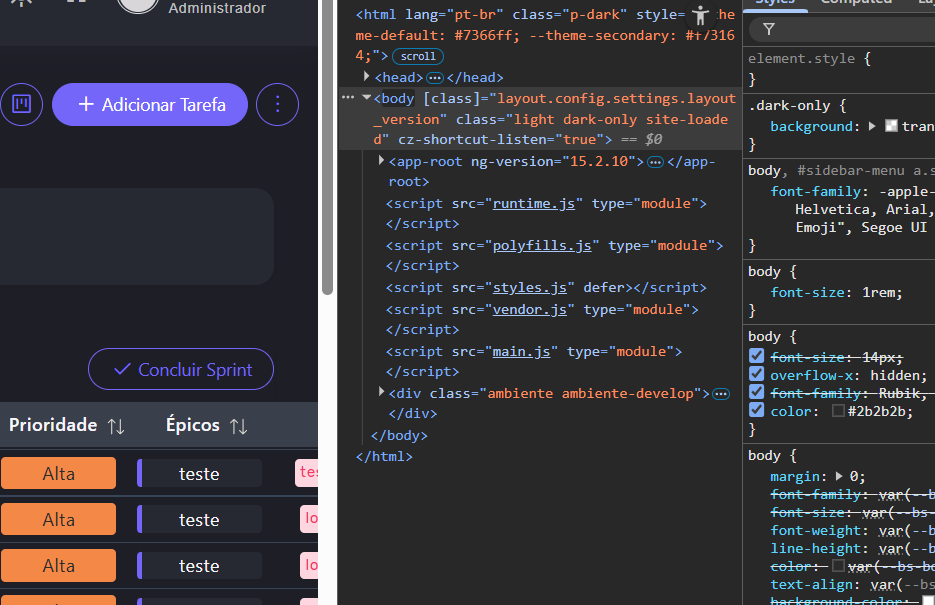Expand the head element node

(367, 77)
